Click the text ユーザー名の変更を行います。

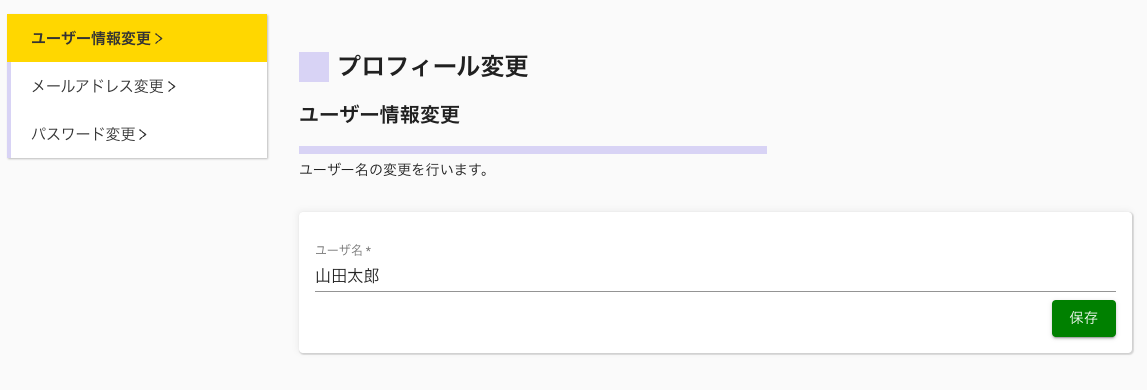pyautogui.click(x=394, y=171)
